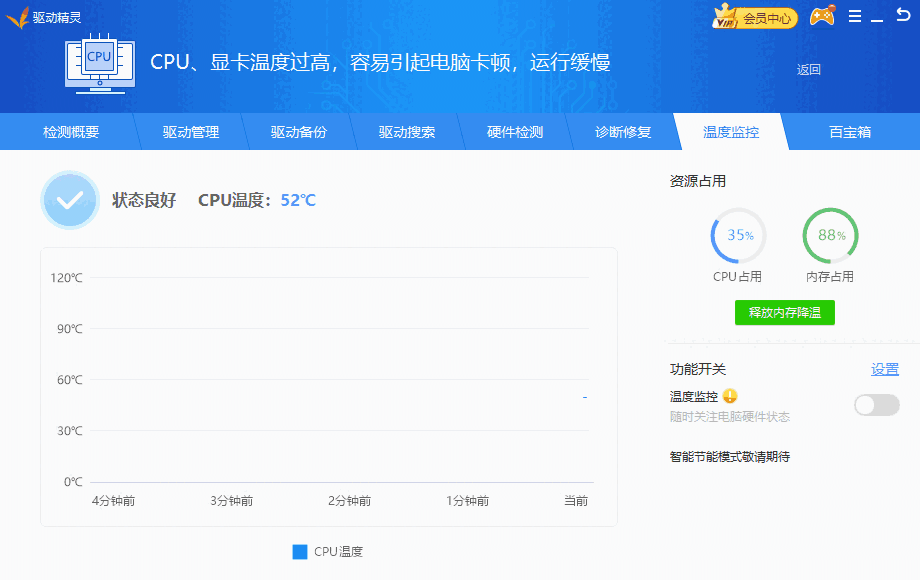Click the 返回 link in banner
Image resolution: width=920 pixels, height=580 pixels.
click(x=808, y=69)
